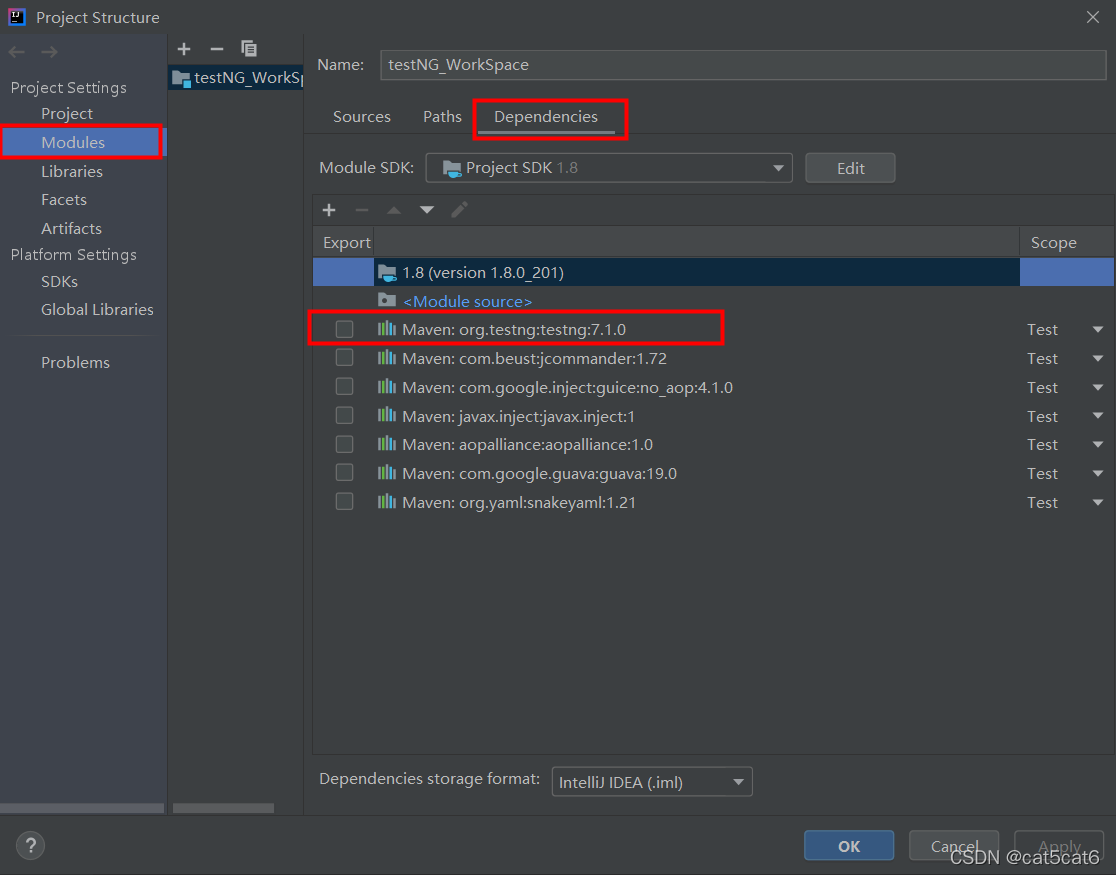Click the module Name input field
Screen dimensions: 1116x875
(743, 65)
